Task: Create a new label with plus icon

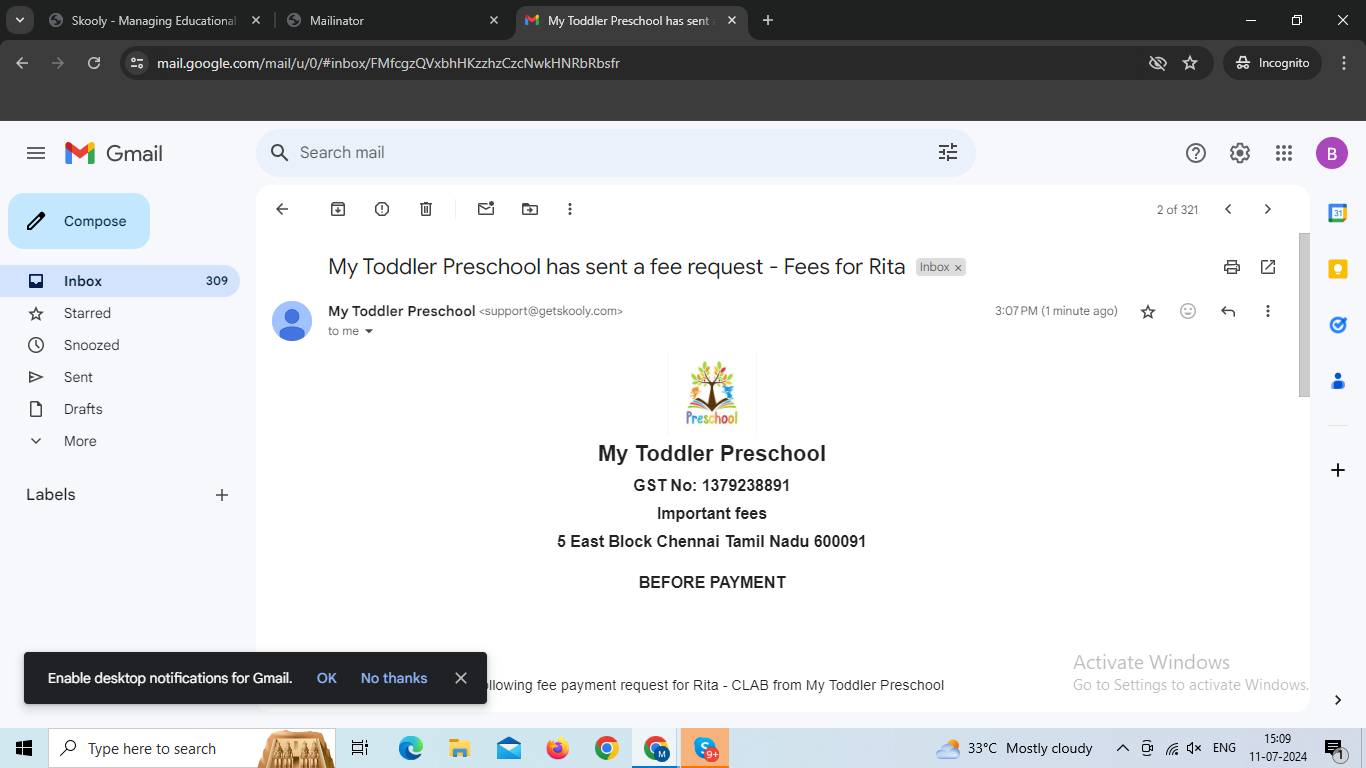Action: pyautogui.click(x=222, y=495)
